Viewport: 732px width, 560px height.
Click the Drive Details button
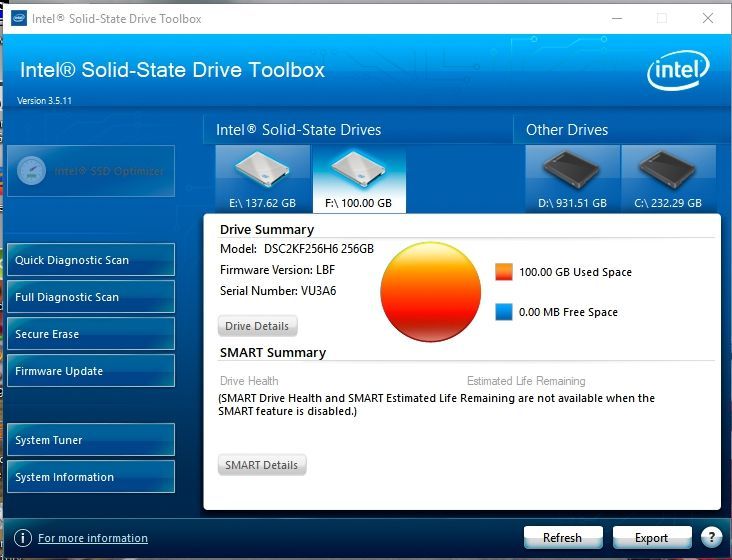(x=257, y=326)
